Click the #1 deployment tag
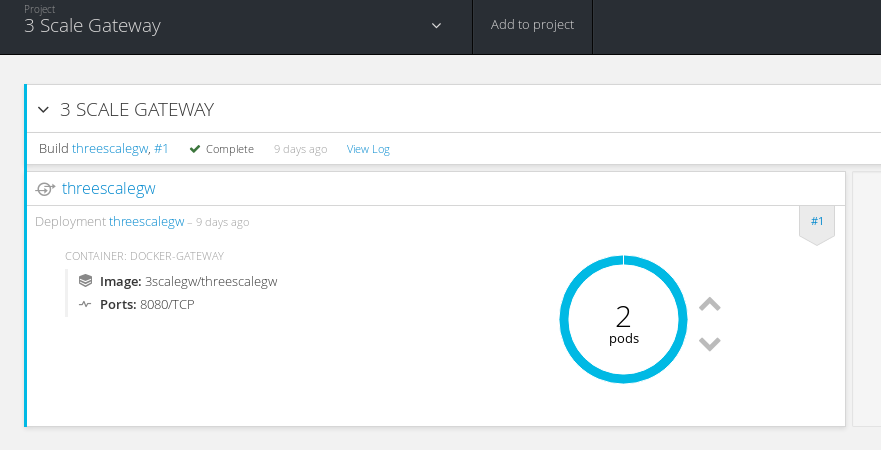The height and width of the screenshot is (450, 881). (817, 224)
